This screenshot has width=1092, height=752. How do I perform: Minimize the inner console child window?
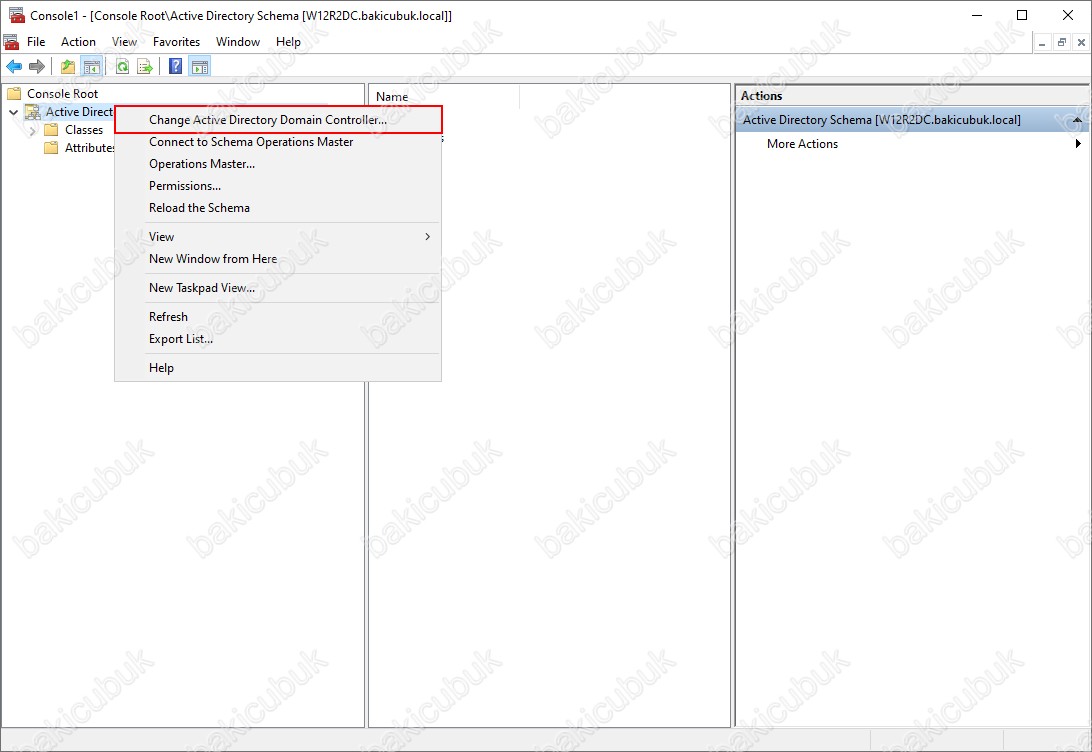[x=1042, y=42]
